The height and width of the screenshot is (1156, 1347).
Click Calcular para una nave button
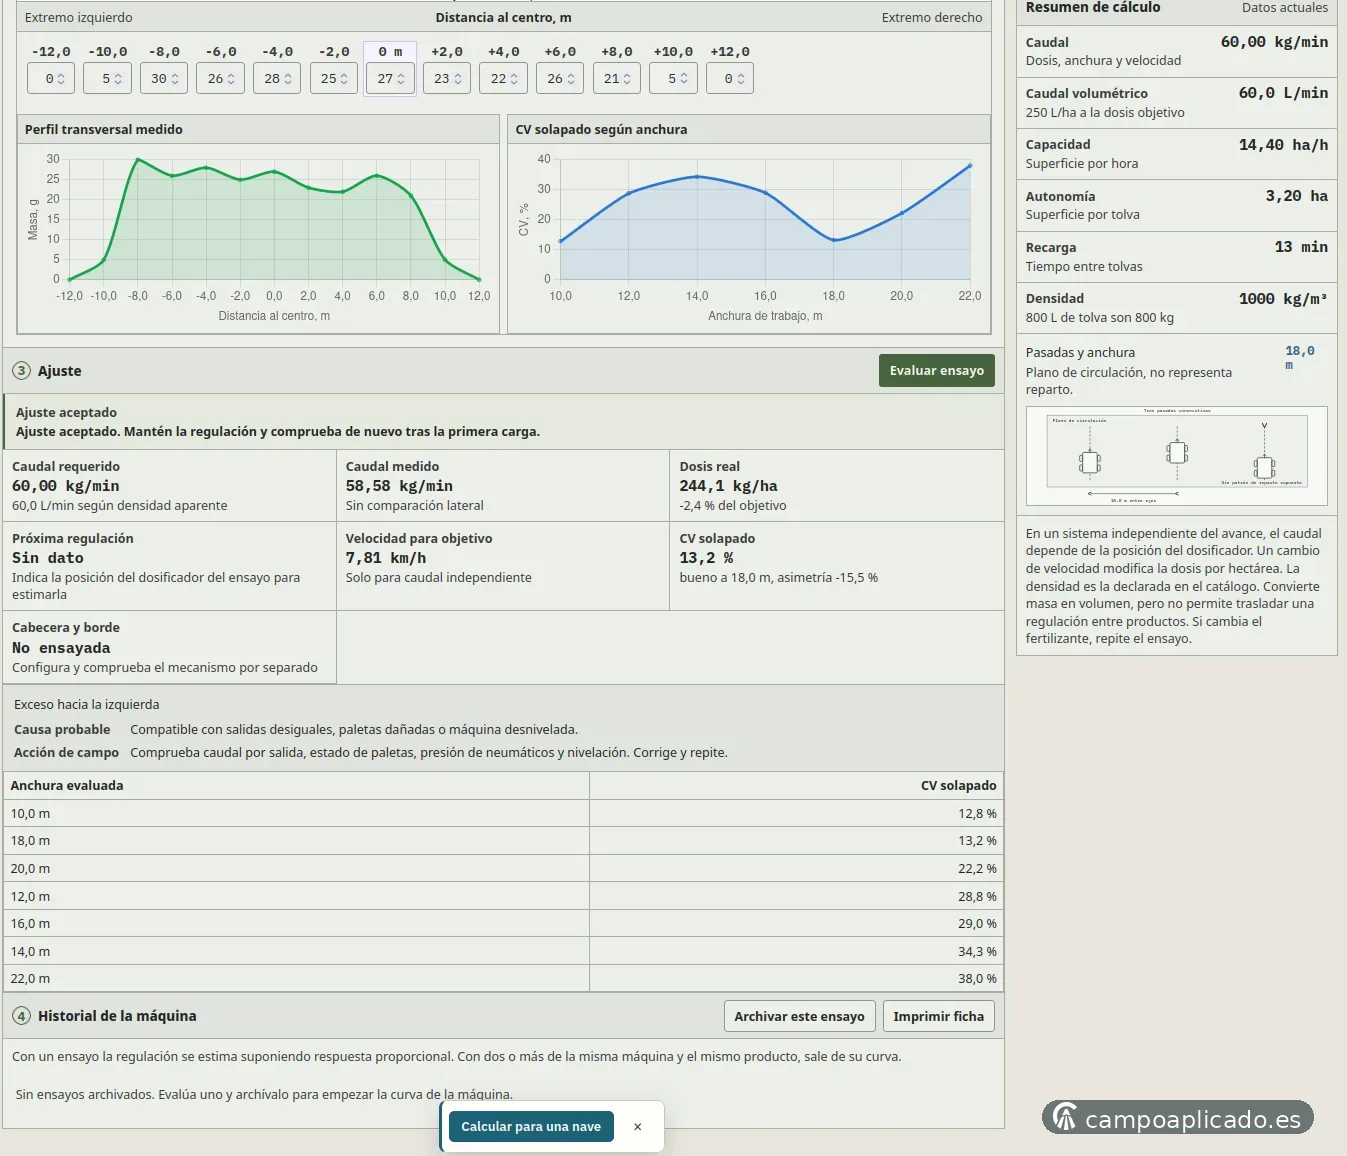click(531, 1126)
